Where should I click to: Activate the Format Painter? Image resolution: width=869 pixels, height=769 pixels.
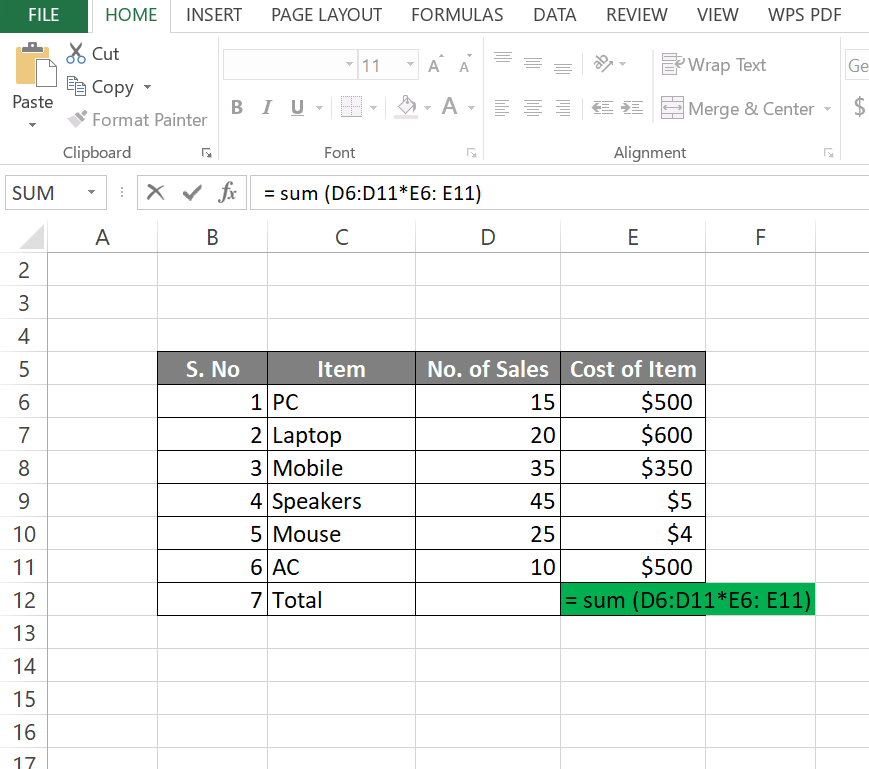137,119
